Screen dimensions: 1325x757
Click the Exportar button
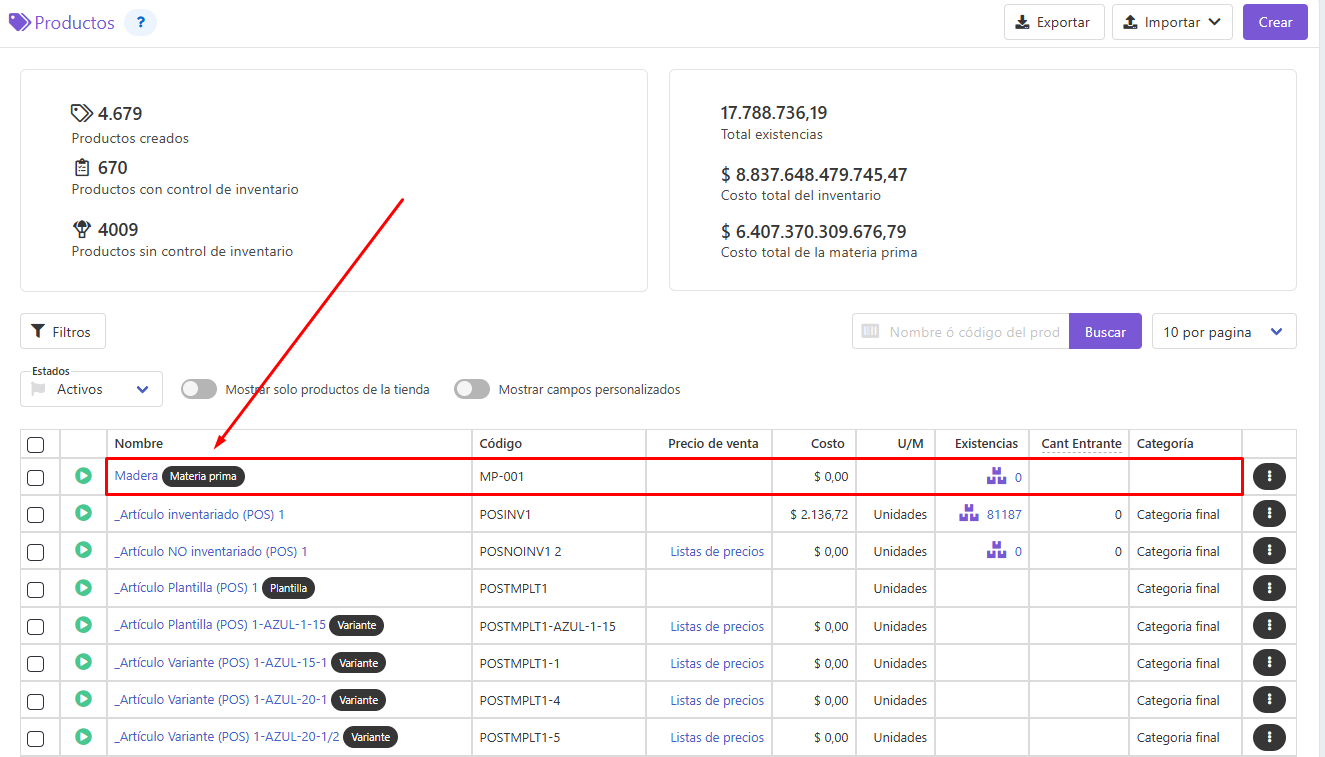(1054, 22)
